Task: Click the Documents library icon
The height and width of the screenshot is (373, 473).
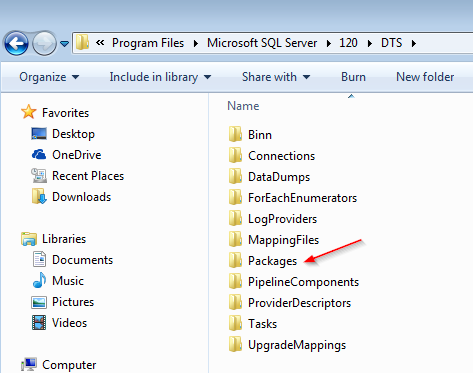Action: tap(39, 259)
